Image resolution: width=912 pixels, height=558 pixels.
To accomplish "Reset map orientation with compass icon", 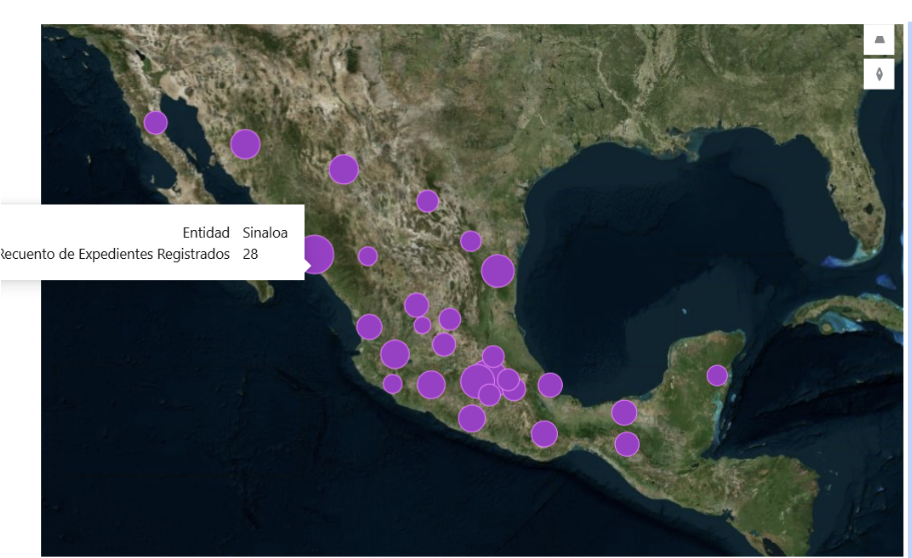I will click(879, 74).
